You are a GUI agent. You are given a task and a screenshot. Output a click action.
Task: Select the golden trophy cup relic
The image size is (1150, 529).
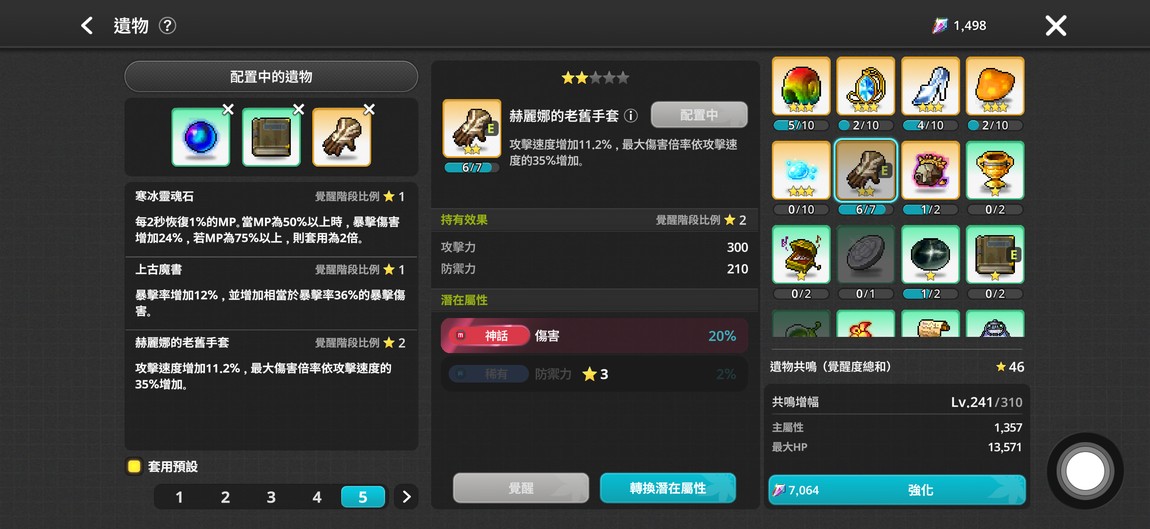click(x=995, y=170)
